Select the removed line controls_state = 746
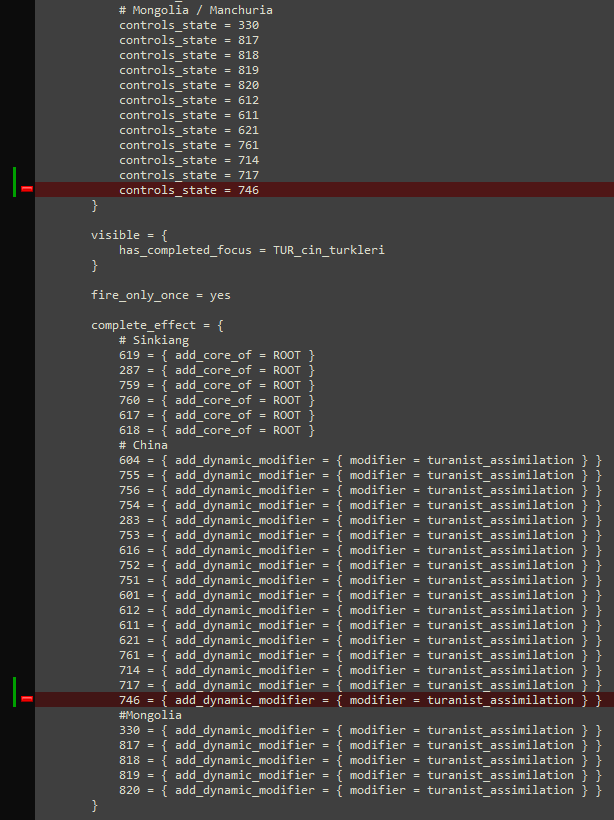The image size is (614, 820). pos(324,190)
